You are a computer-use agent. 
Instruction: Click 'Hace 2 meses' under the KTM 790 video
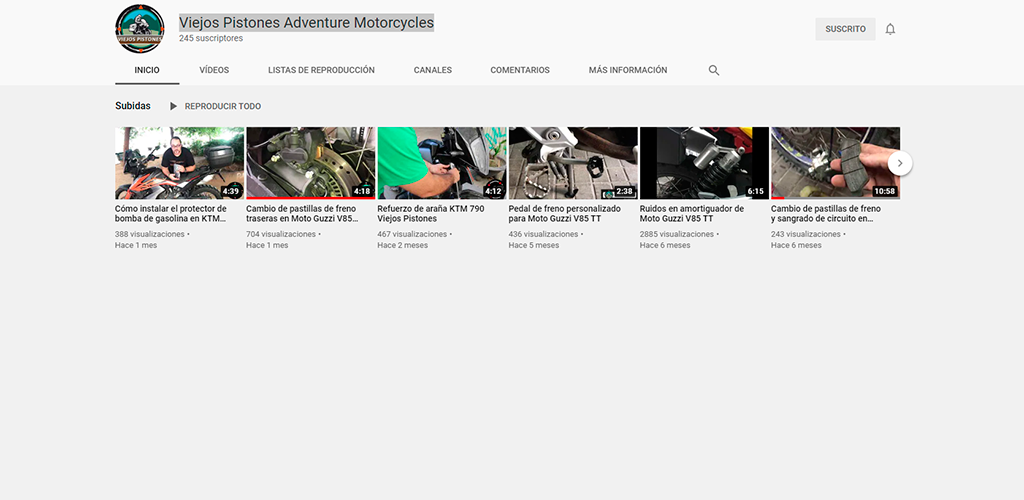402,245
